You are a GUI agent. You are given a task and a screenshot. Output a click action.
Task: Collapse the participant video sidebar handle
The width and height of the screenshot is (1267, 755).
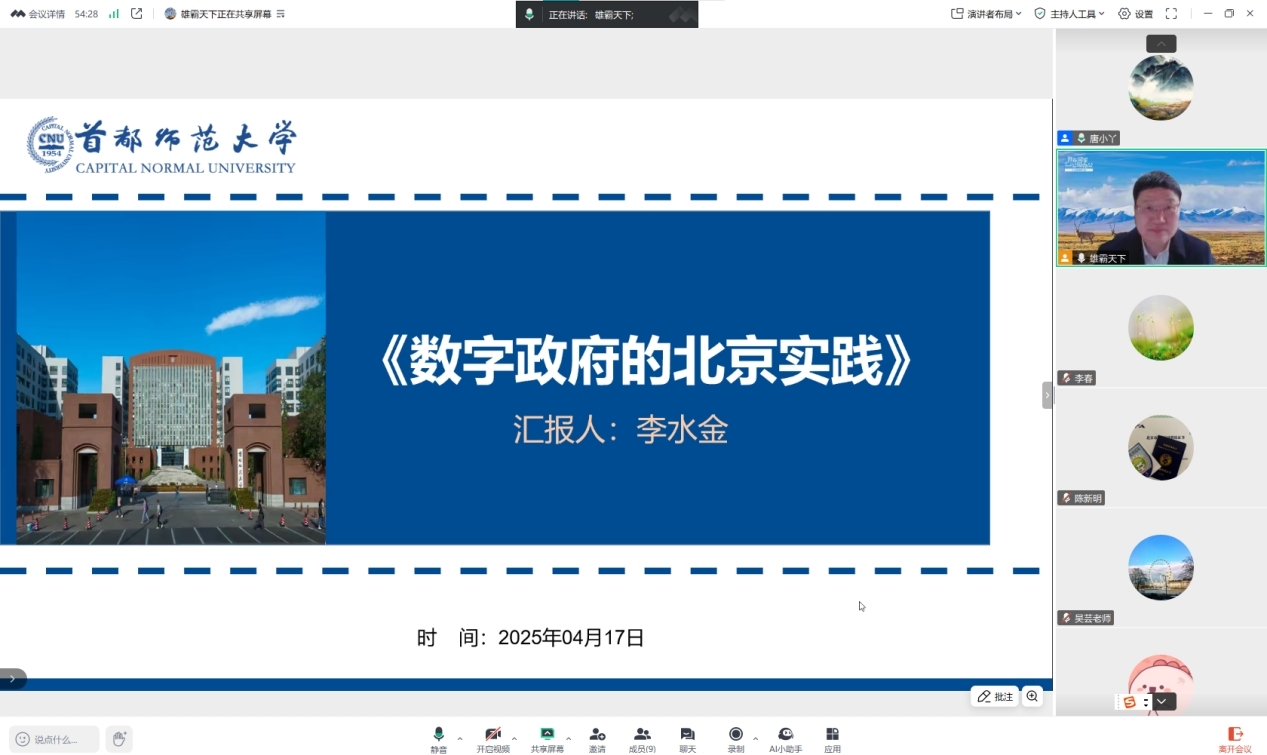[x=1047, y=396]
